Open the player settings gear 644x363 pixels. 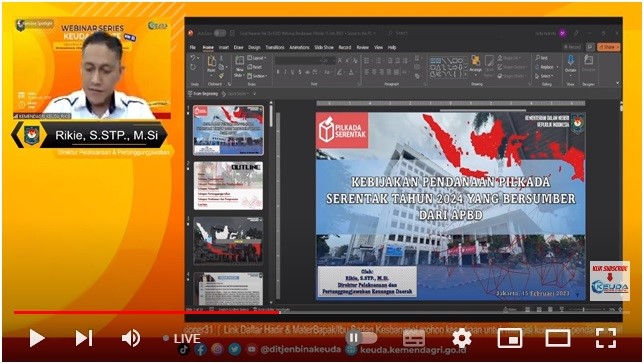point(462,339)
